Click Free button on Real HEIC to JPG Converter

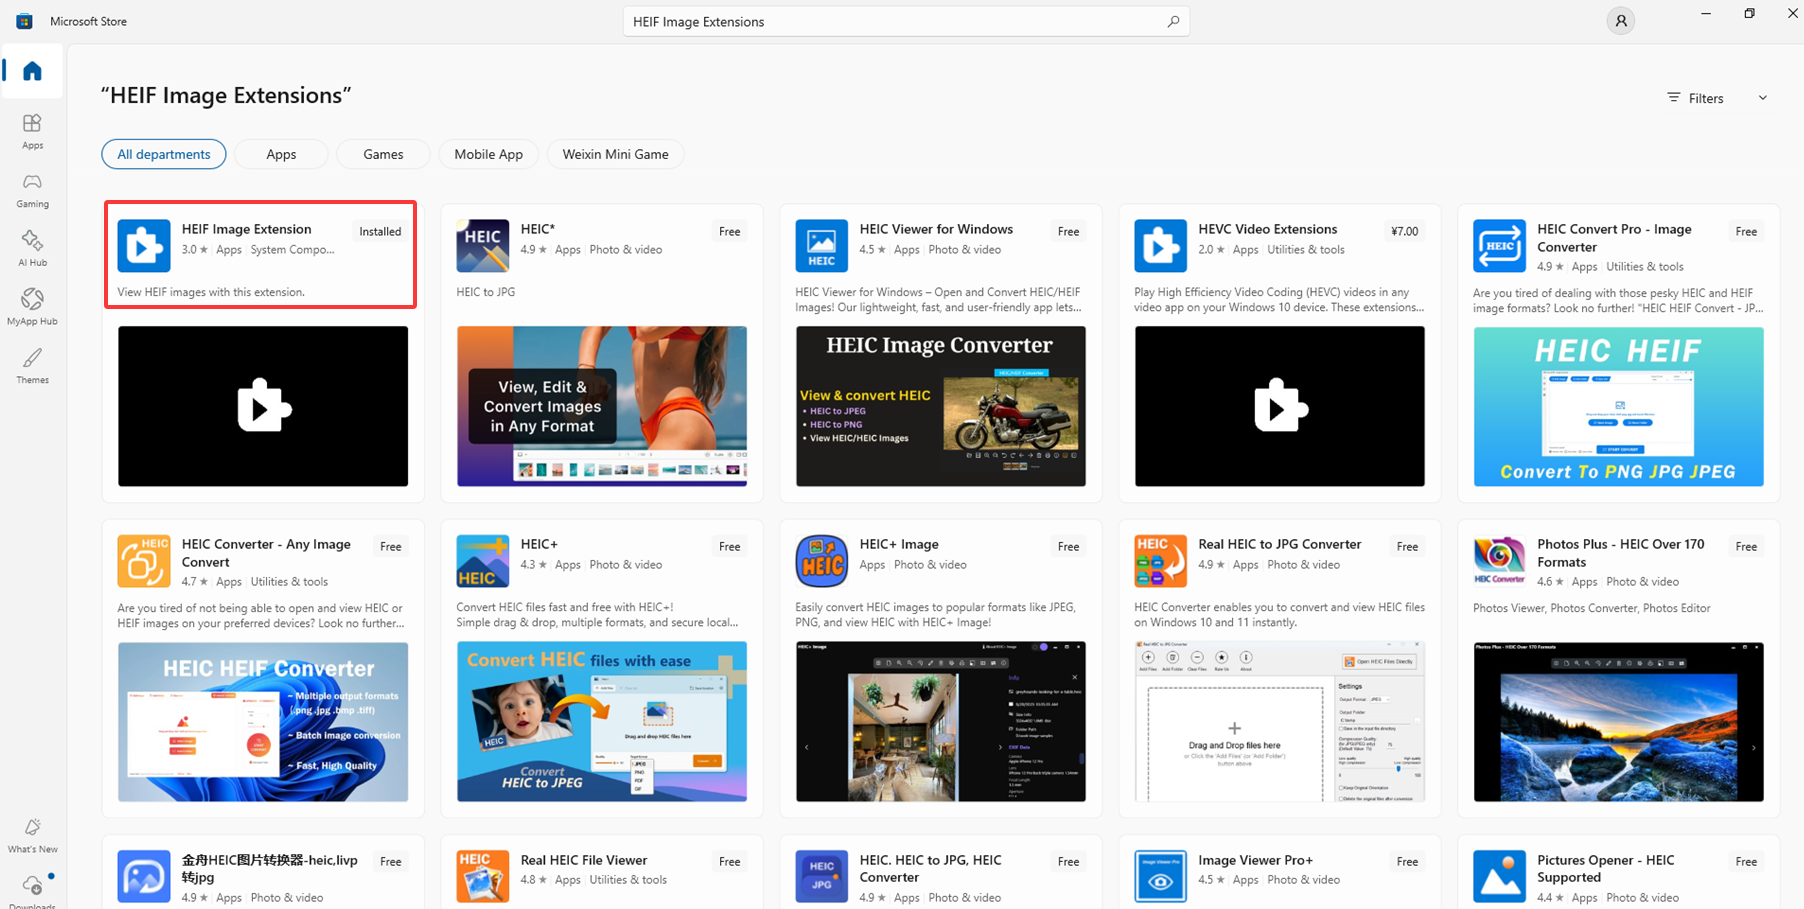1408,546
